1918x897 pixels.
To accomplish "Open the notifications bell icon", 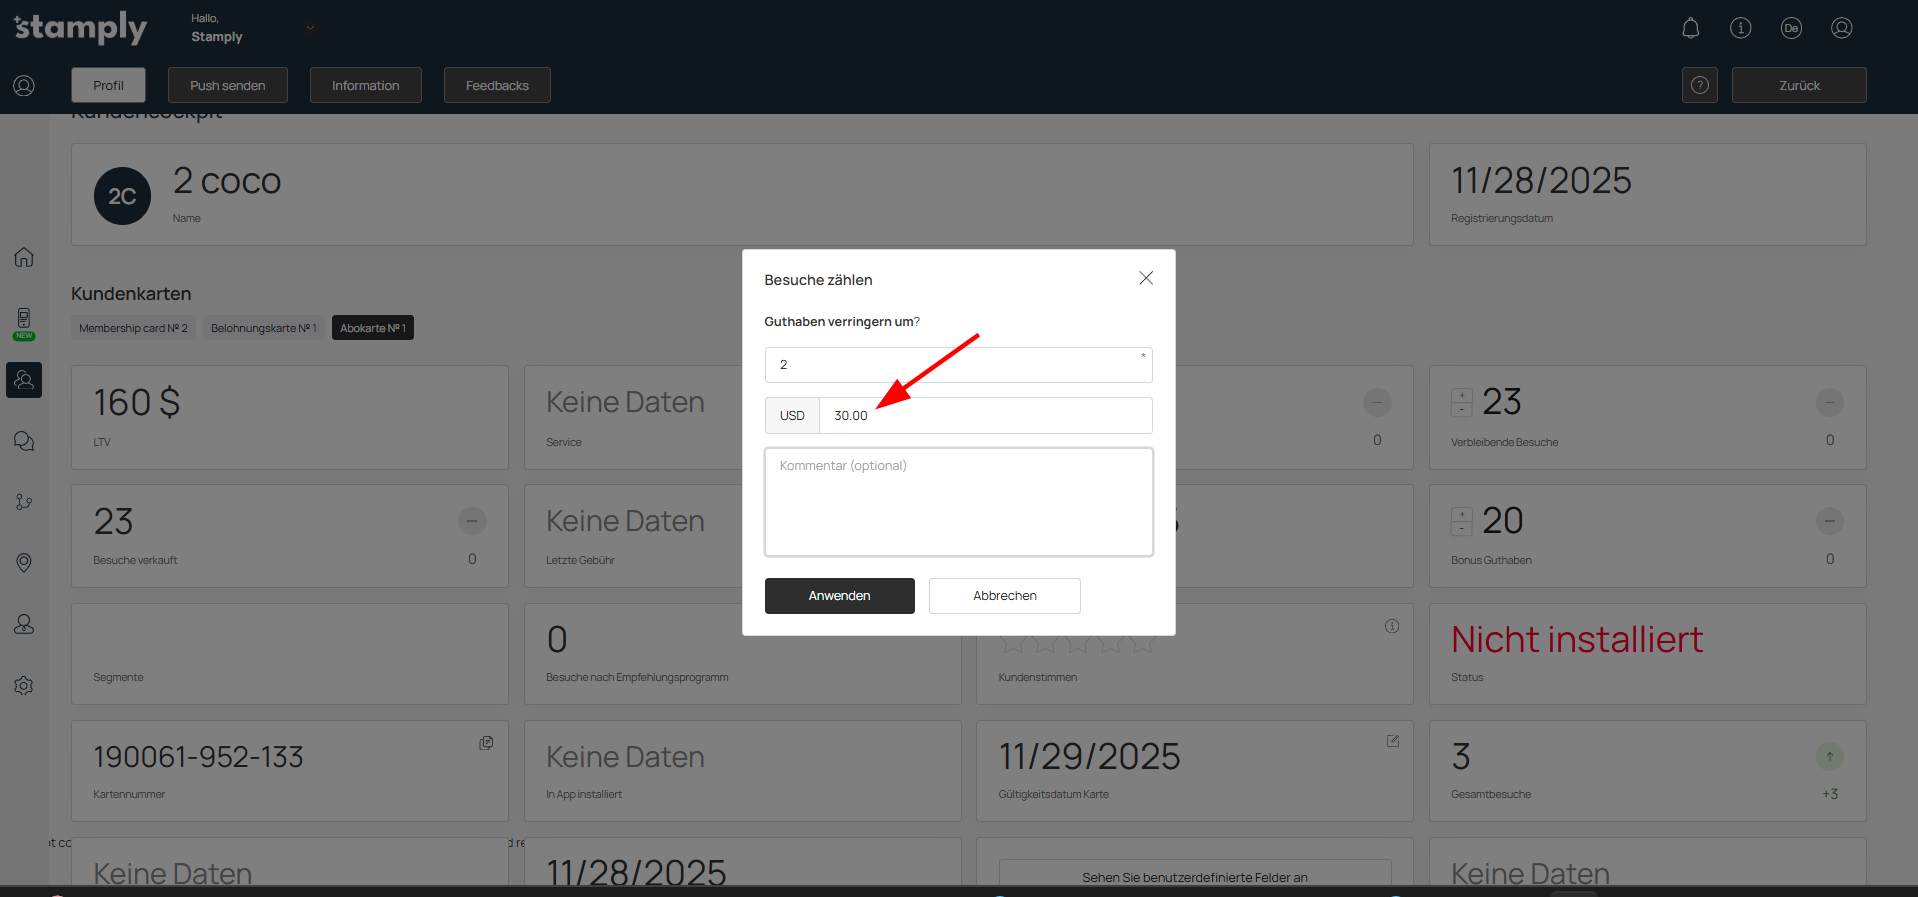I will 1690,28.
